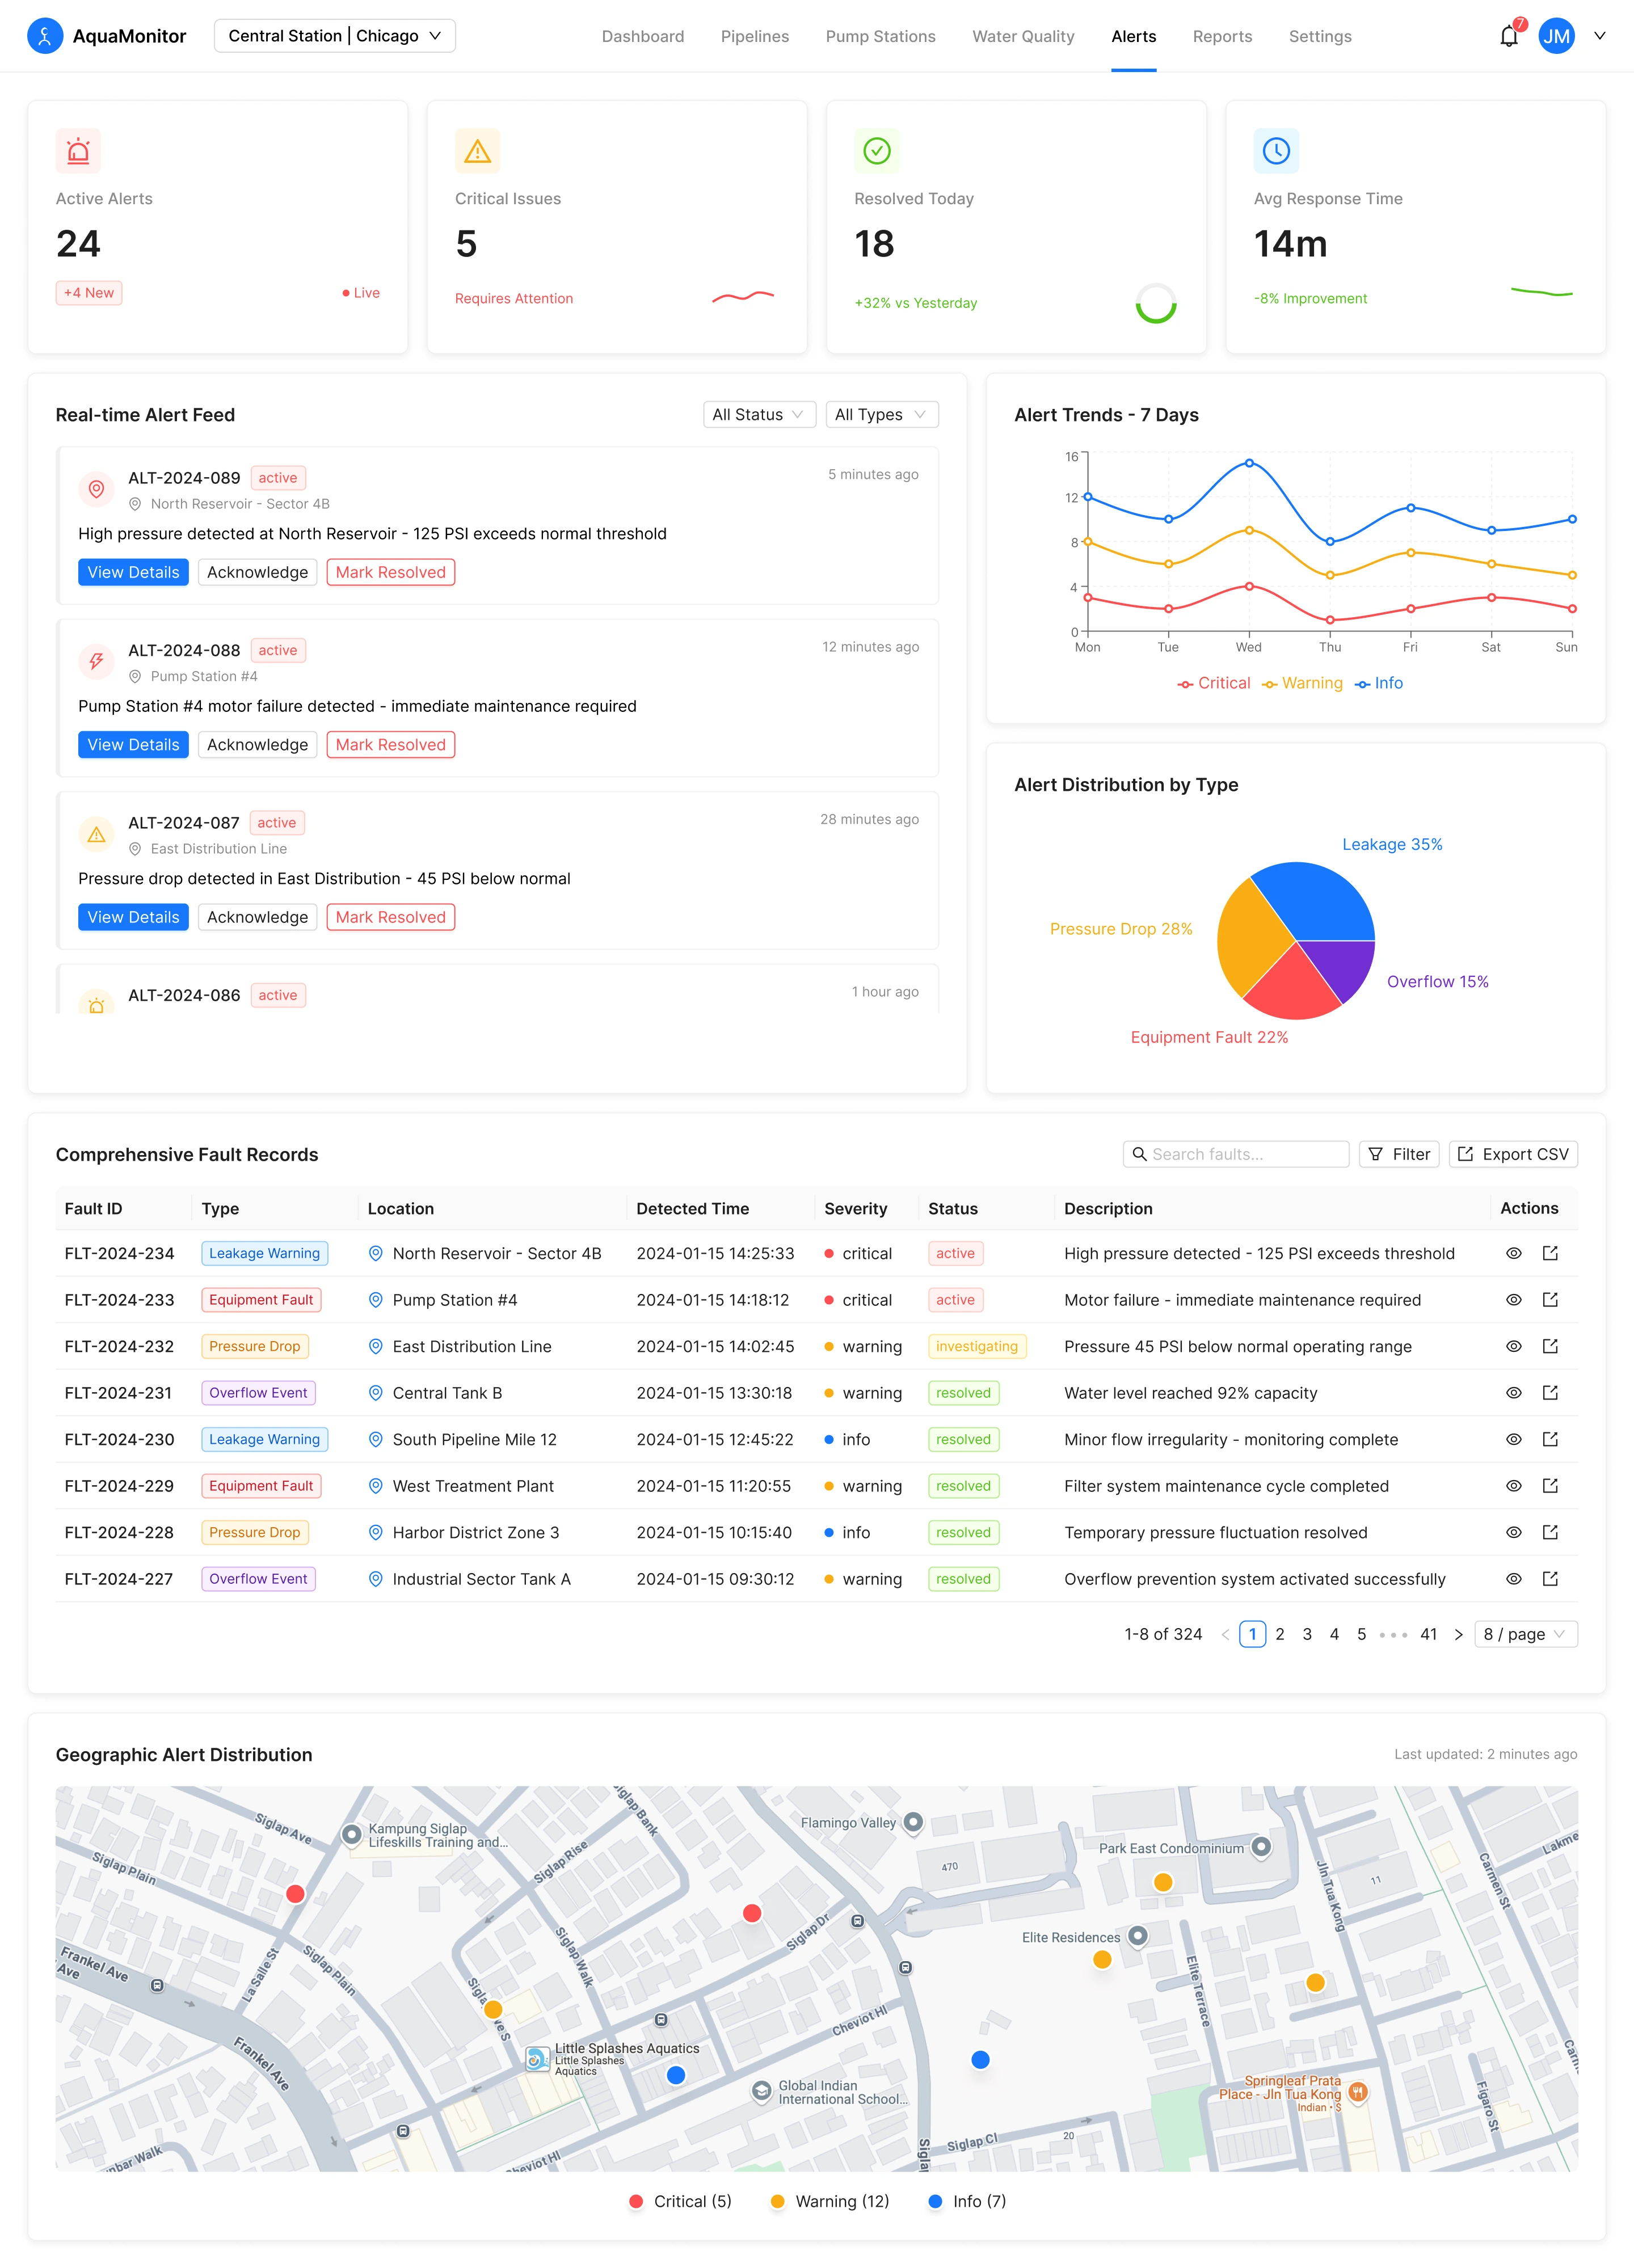Click the AquaMonitor logo icon

pos(45,36)
